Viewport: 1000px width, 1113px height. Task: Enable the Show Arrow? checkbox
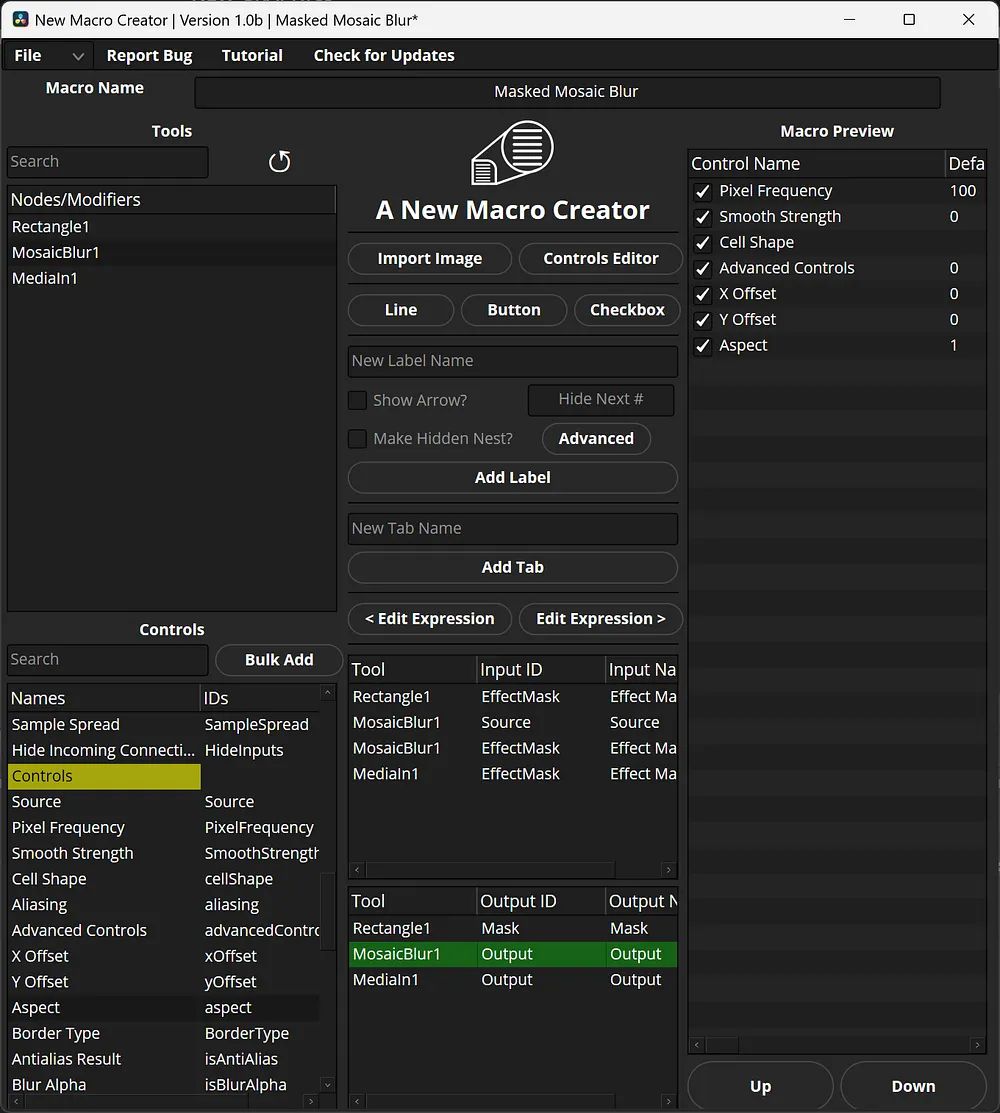[357, 400]
